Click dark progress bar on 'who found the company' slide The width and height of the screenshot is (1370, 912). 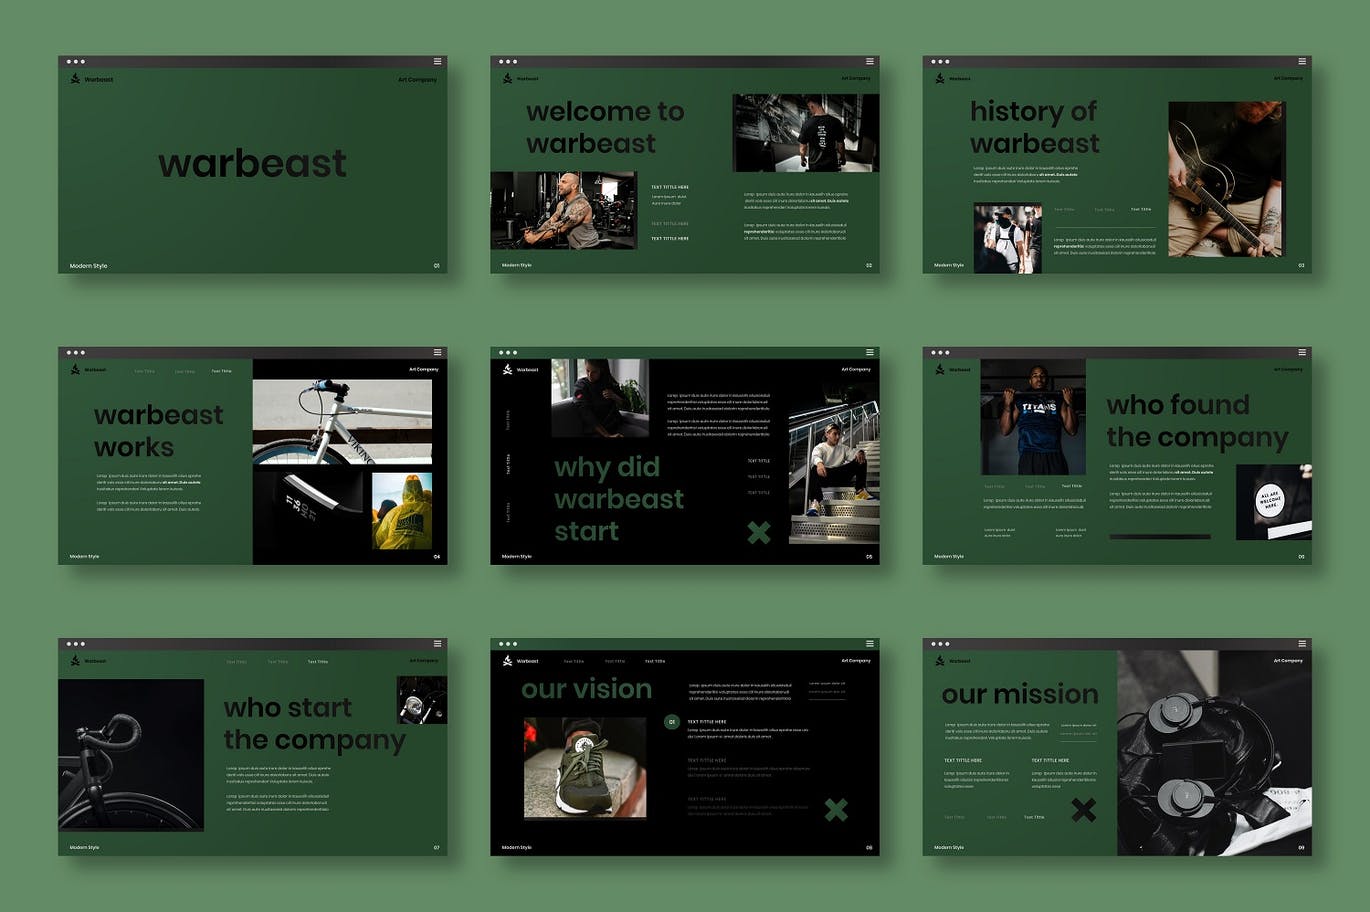tap(1159, 537)
